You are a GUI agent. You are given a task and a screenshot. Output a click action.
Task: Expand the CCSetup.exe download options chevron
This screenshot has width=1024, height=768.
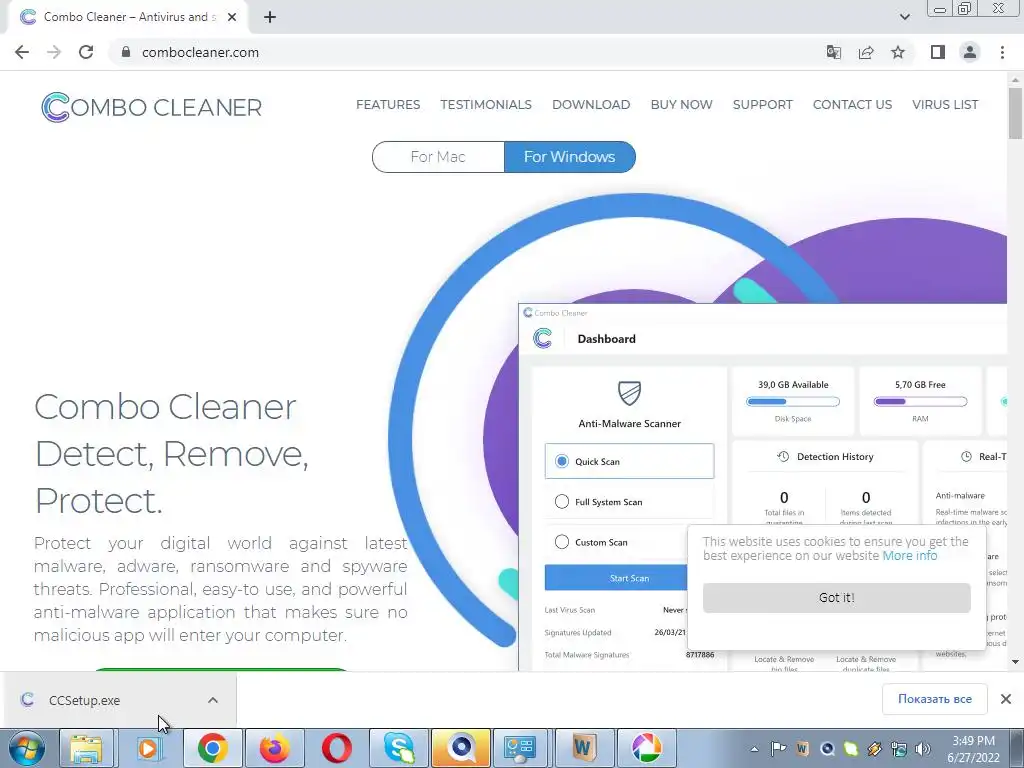(213, 700)
